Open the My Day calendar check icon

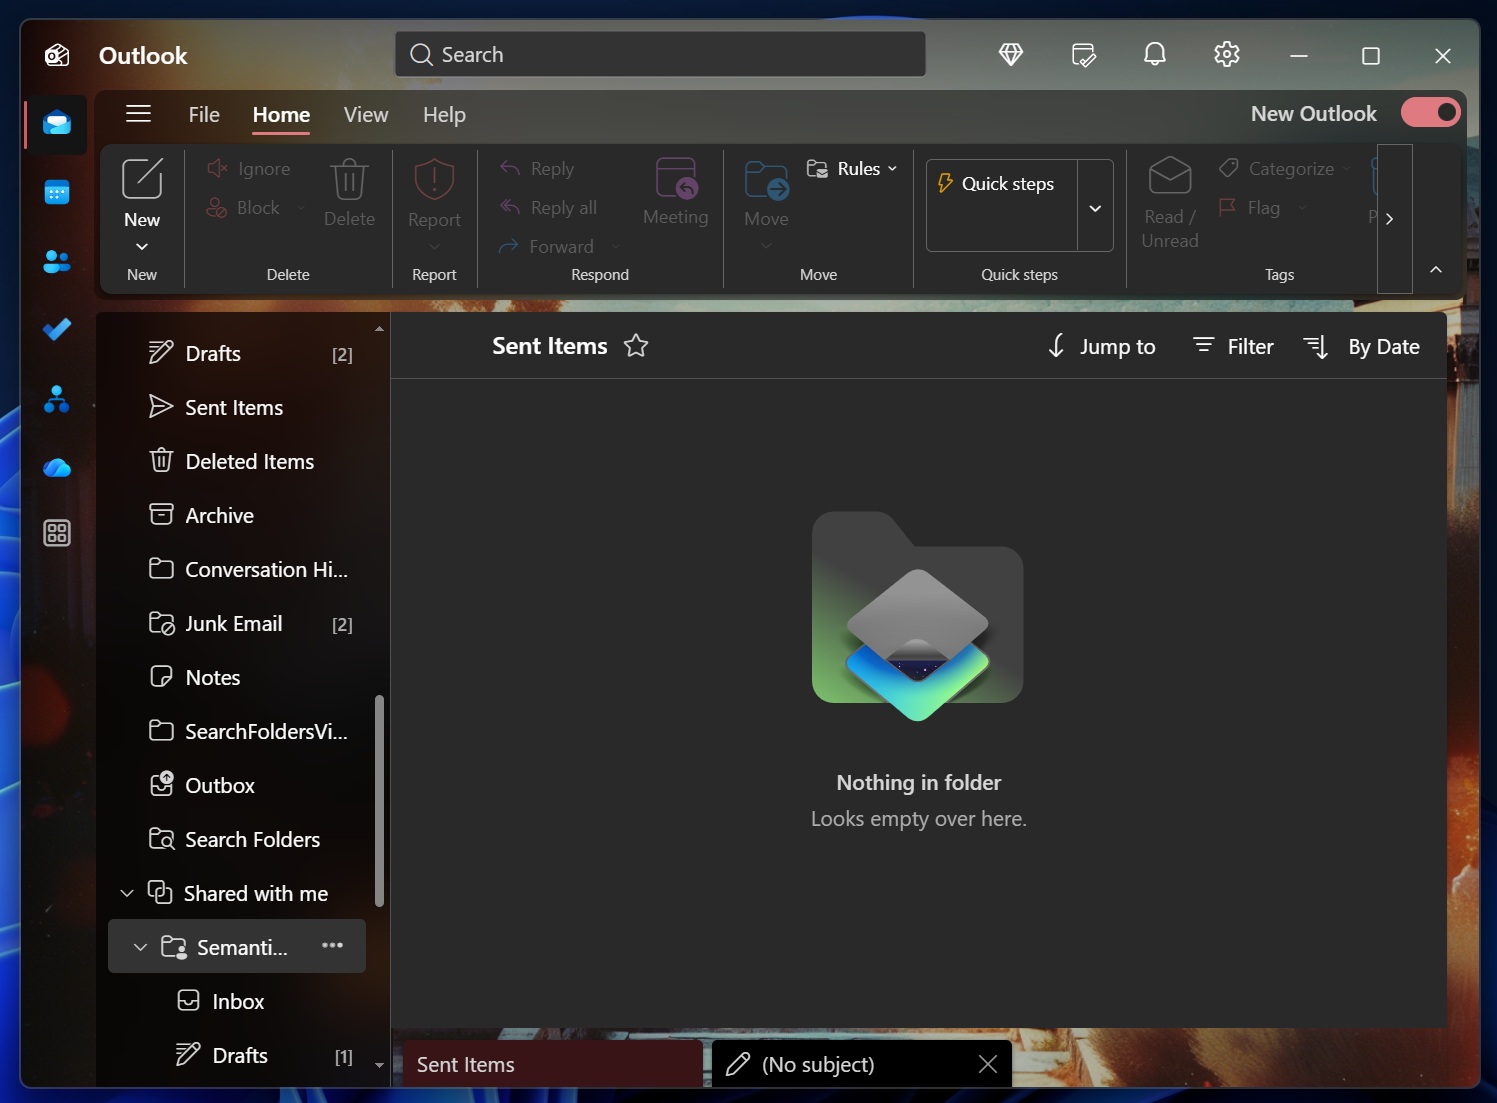click(1083, 55)
